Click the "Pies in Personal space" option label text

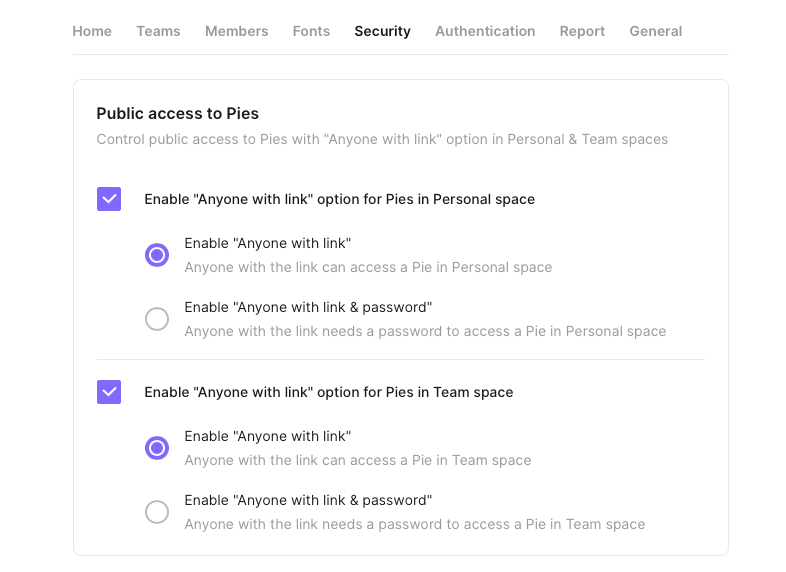pyautogui.click(x=339, y=199)
